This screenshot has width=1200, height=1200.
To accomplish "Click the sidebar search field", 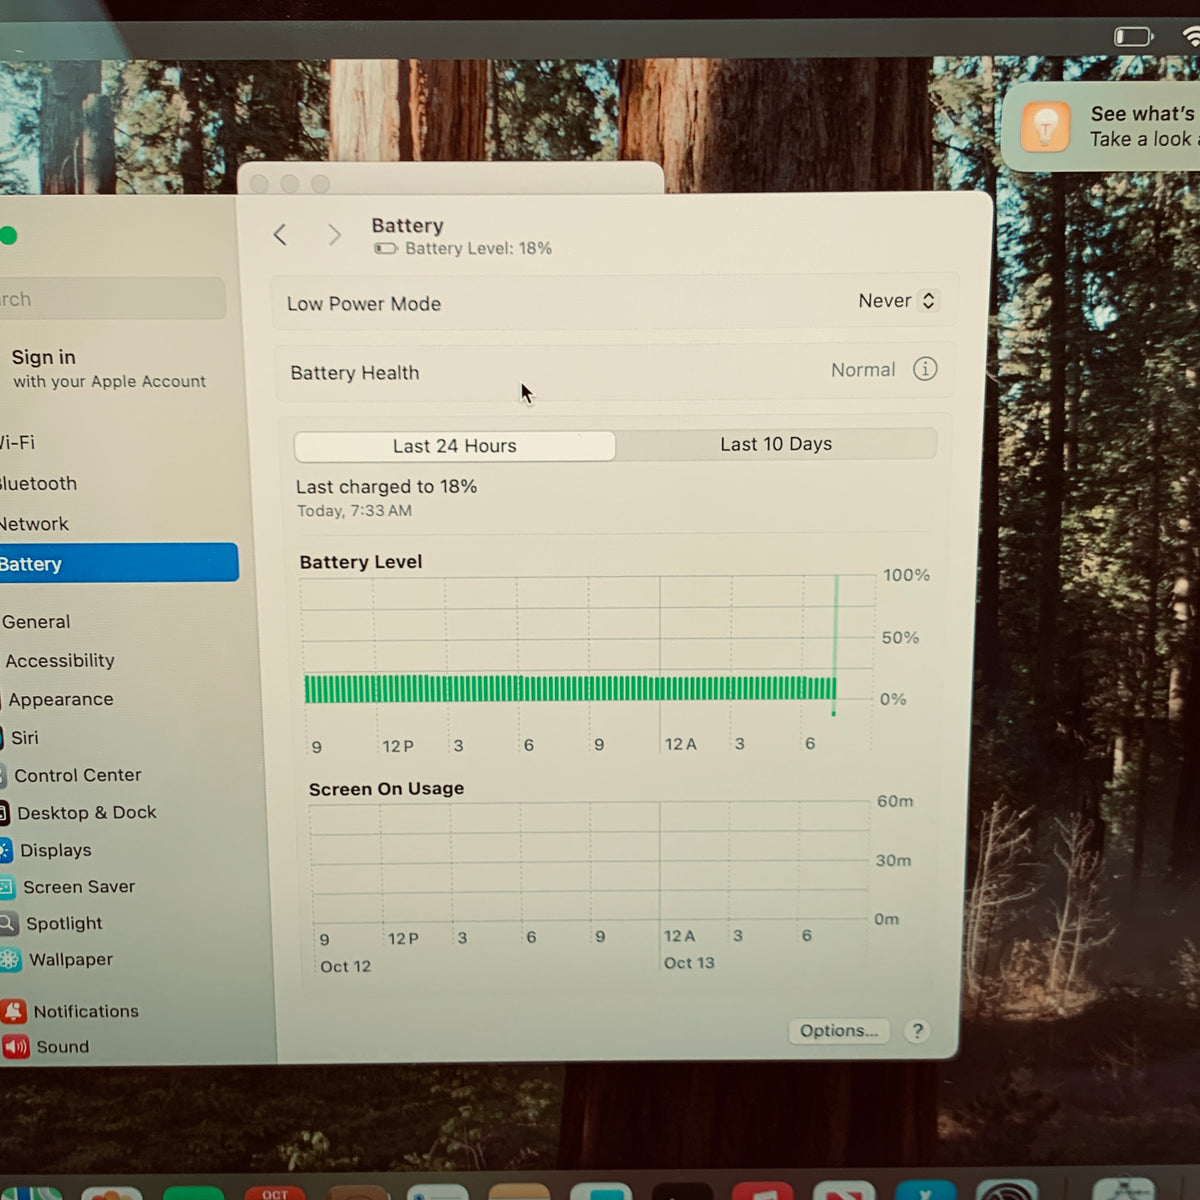I will pyautogui.click(x=112, y=299).
